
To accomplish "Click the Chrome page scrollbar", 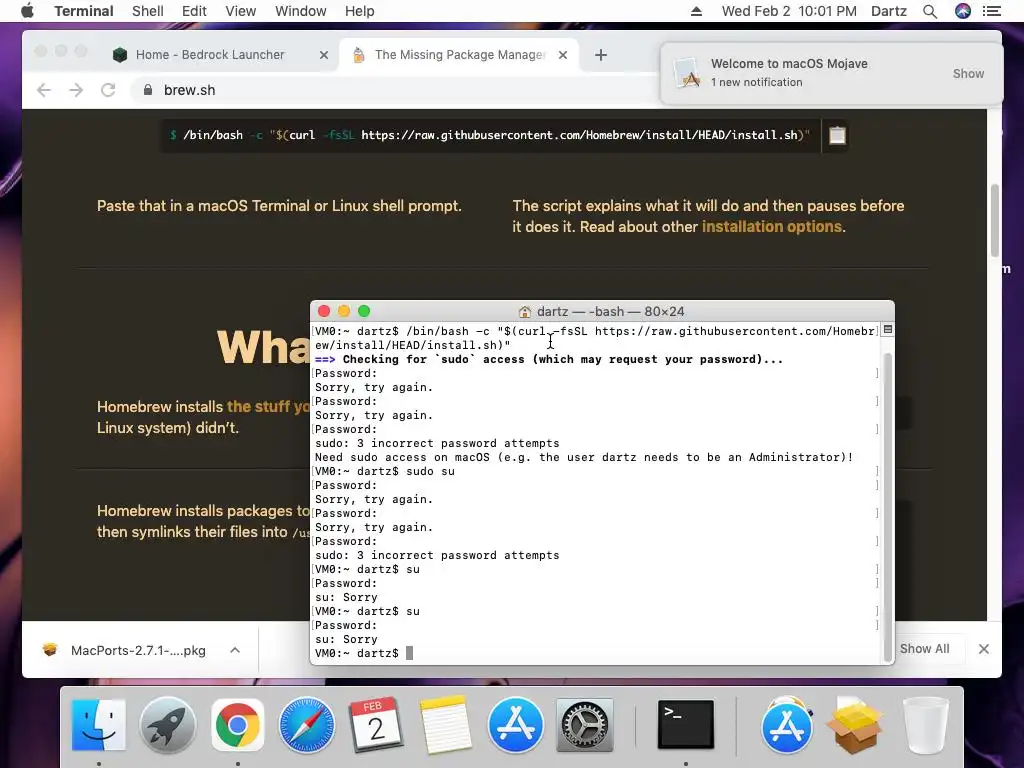I will [x=995, y=221].
